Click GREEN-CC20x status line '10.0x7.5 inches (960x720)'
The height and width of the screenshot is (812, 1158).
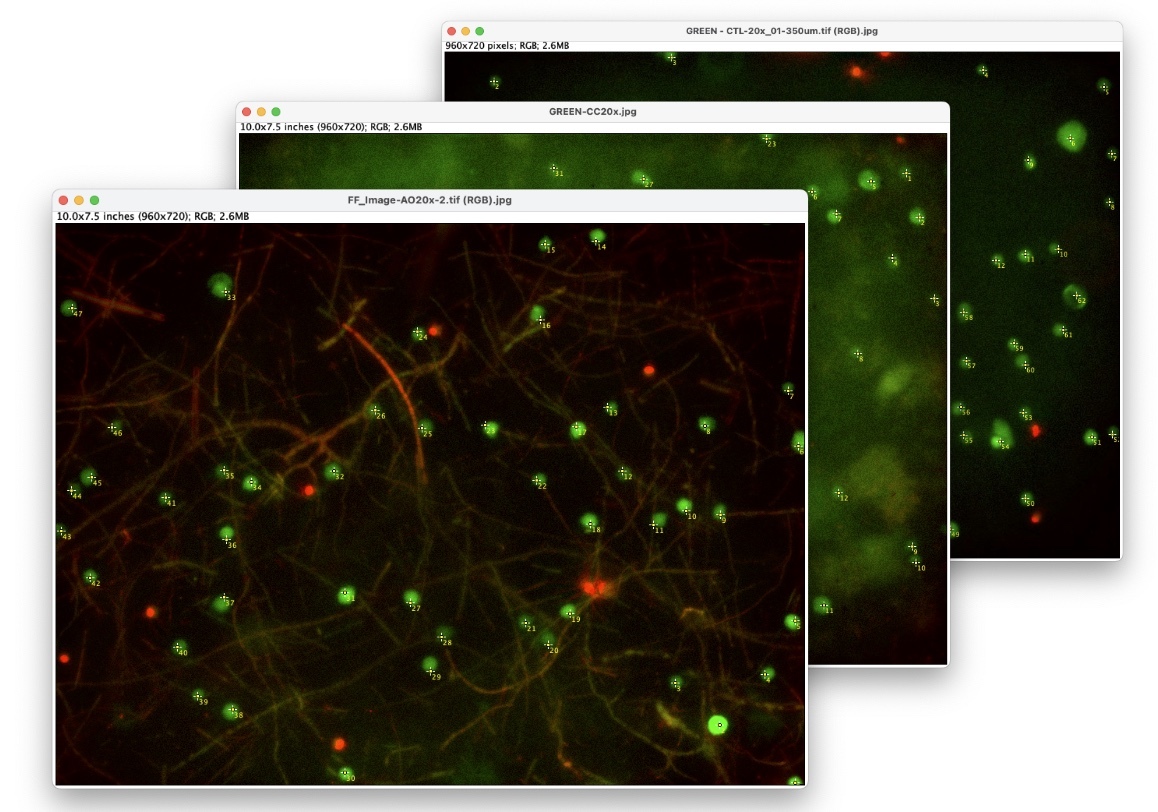pos(331,127)
